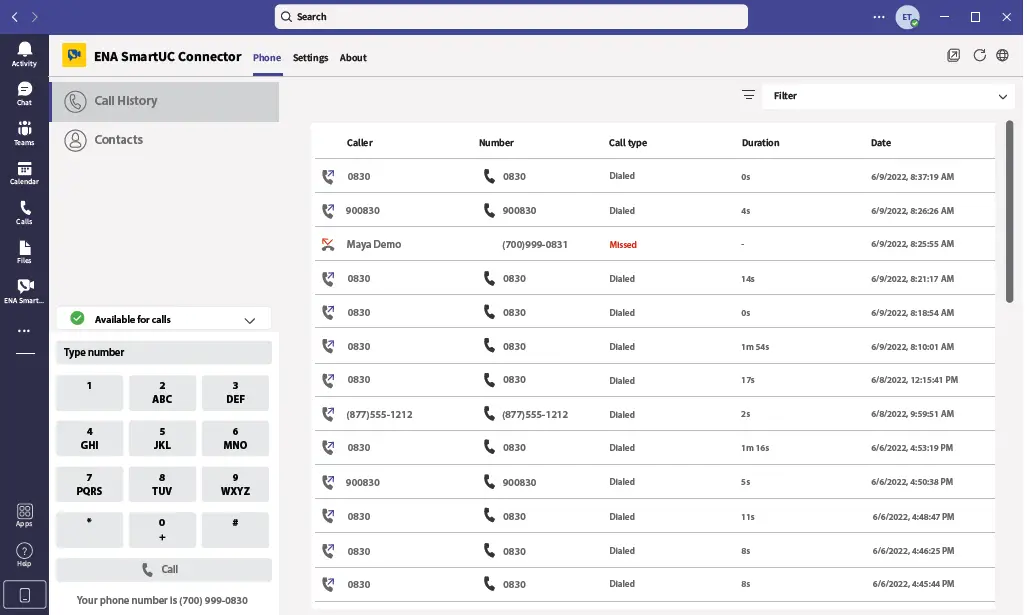Open the Calendar icon in sidebar
Viewport: 1027px width, 615px height.
(24, 170)
